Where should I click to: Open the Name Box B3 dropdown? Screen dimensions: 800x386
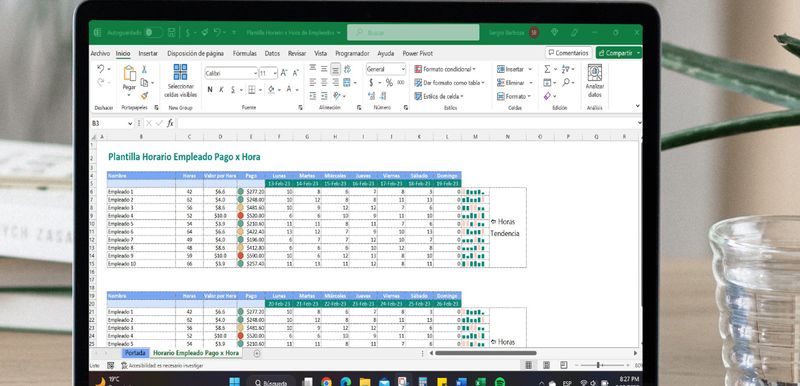tap(129, 123)
